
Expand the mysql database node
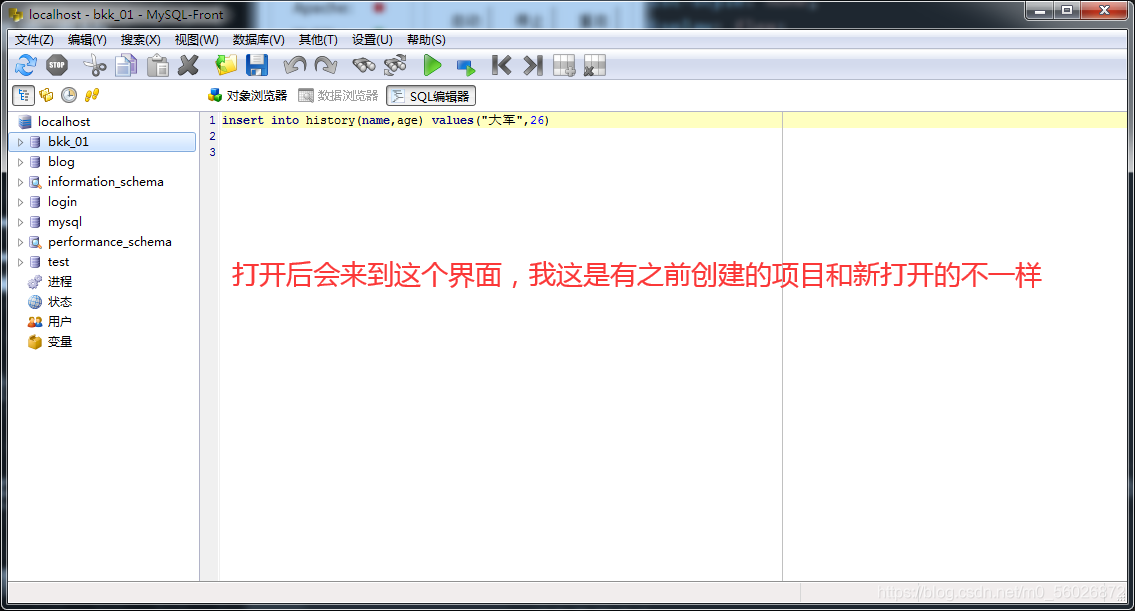pos(20,222)
